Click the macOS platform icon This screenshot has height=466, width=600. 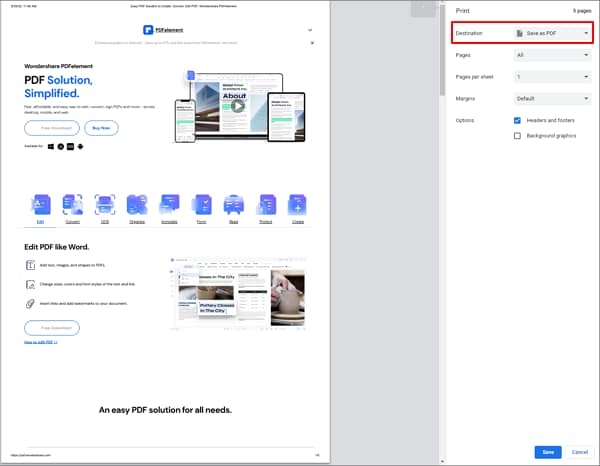click(x=61, y=147)
